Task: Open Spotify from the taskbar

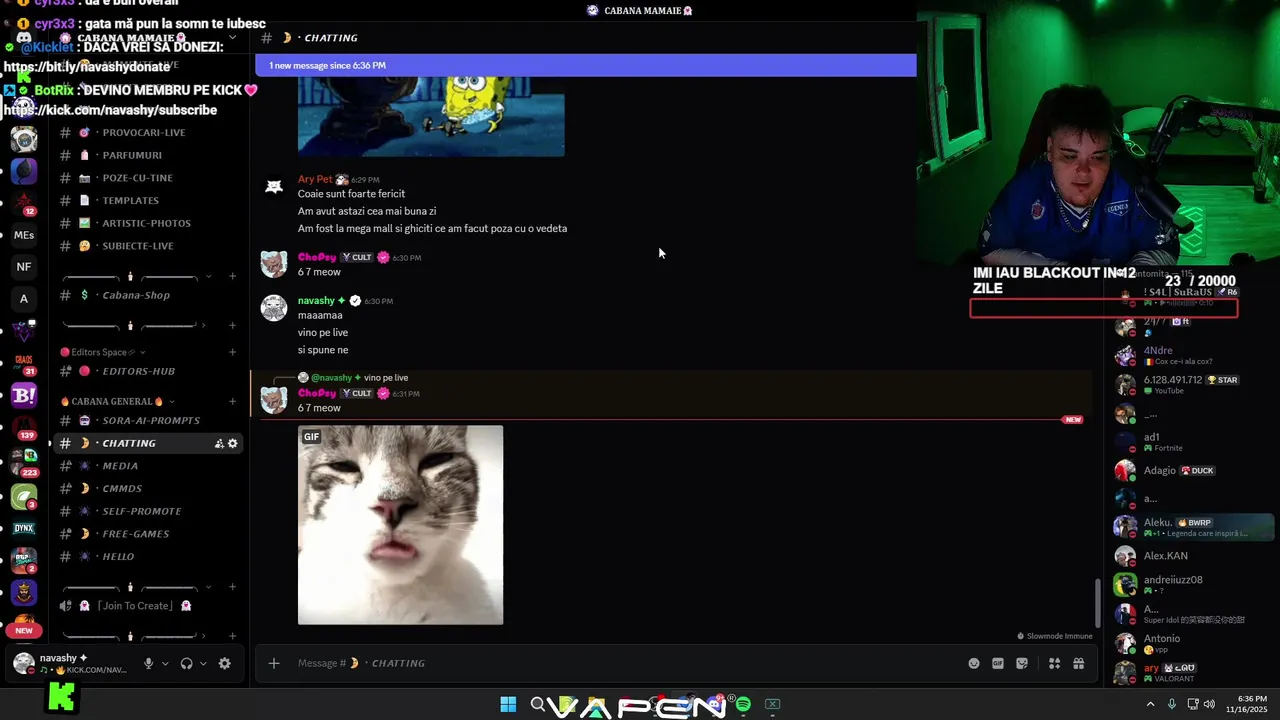Action: pyautogui.click(x=743, y=705)
